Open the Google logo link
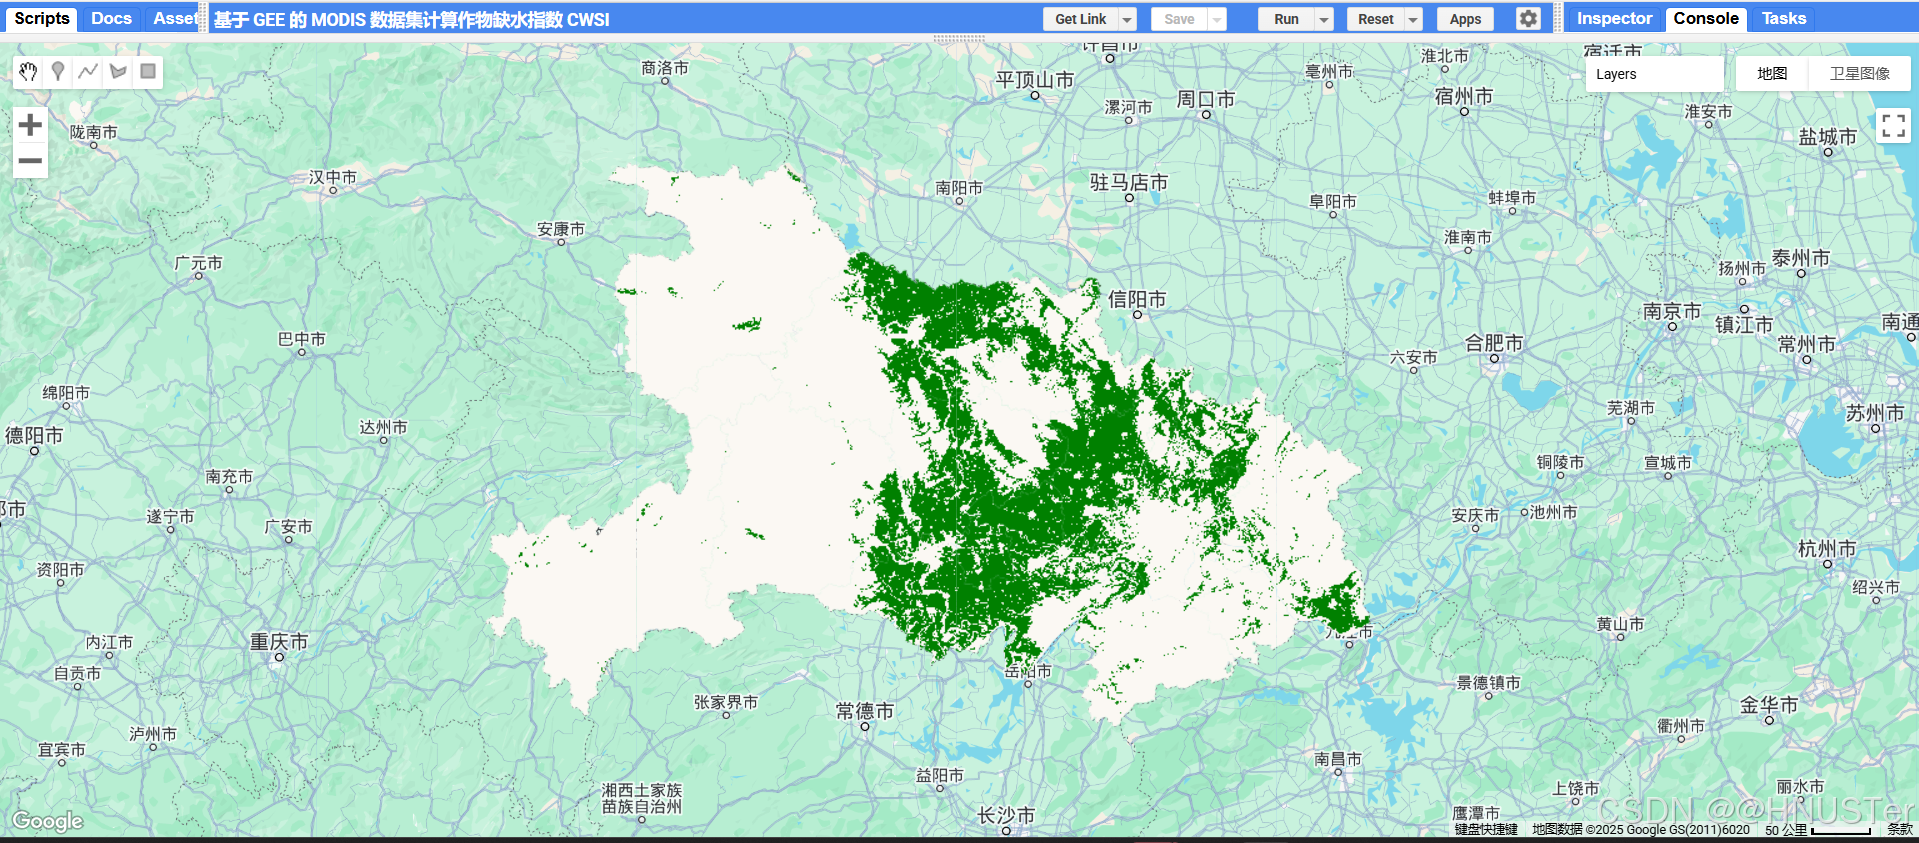Image resolution: width=1919 pixels, height=843 pixels. click(47, 821)
